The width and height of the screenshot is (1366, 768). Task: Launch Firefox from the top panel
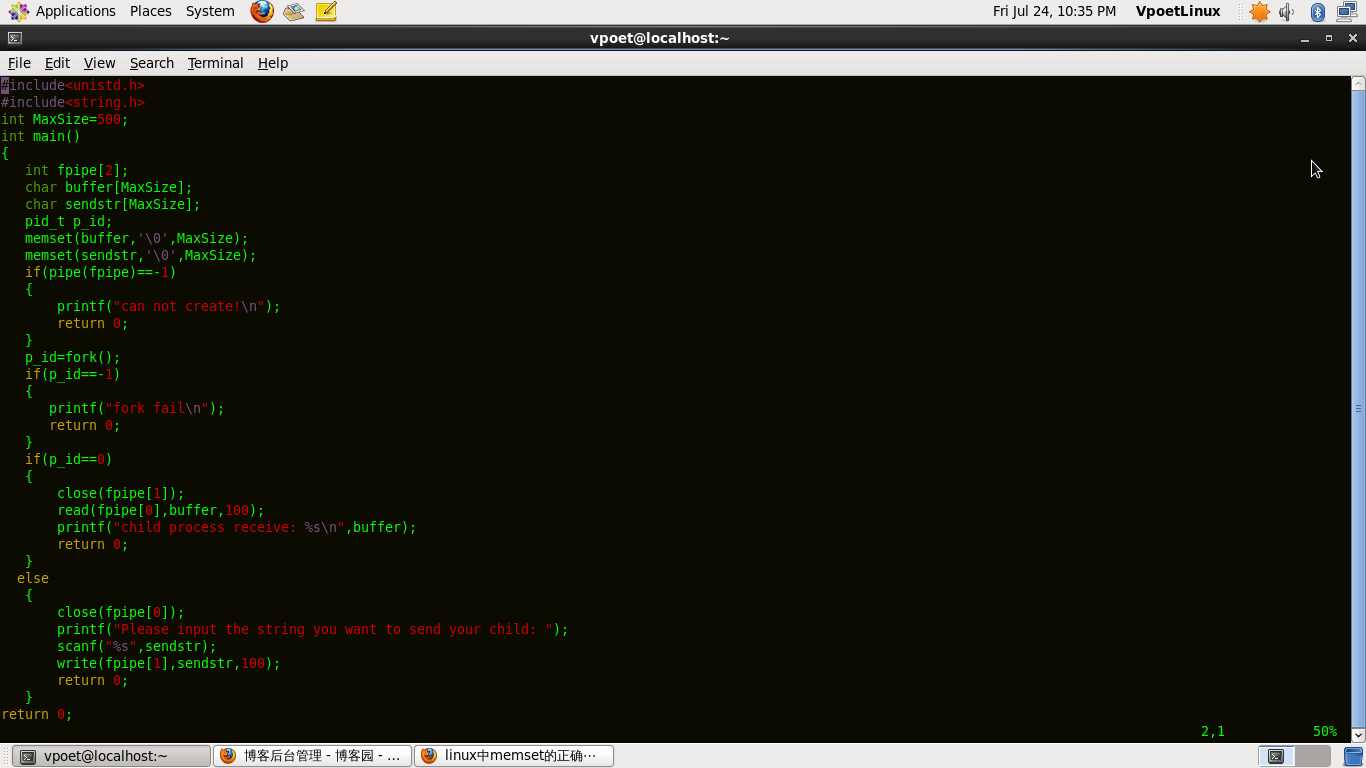coord(262,12)
